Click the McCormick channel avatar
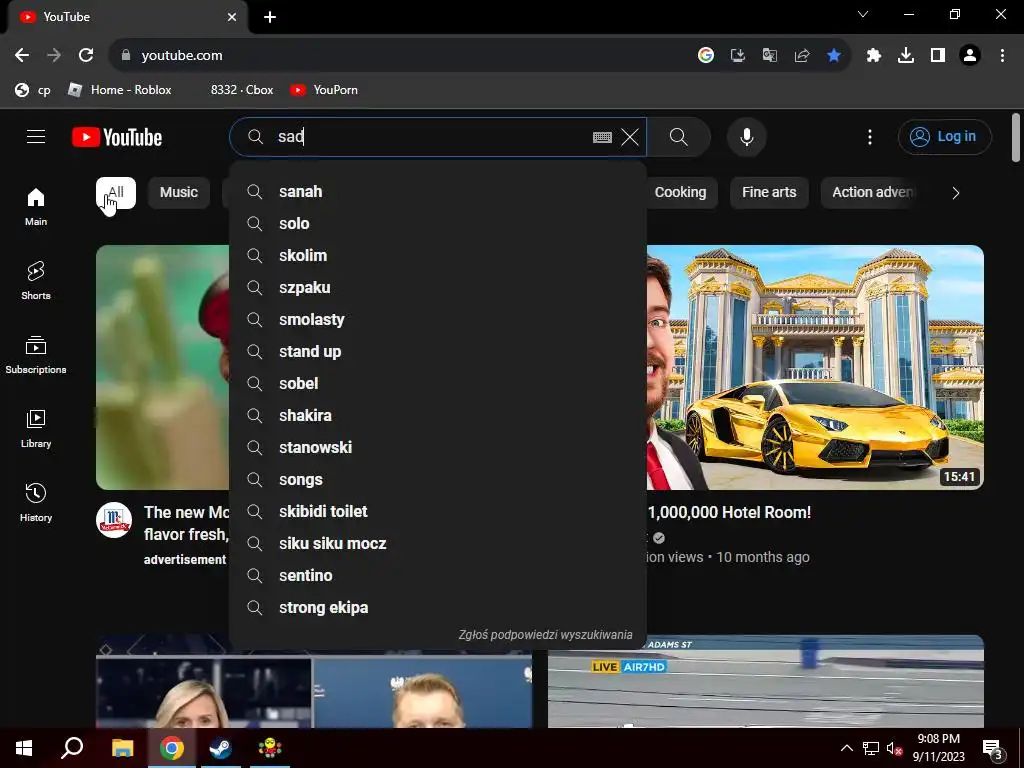 point(114,520)
